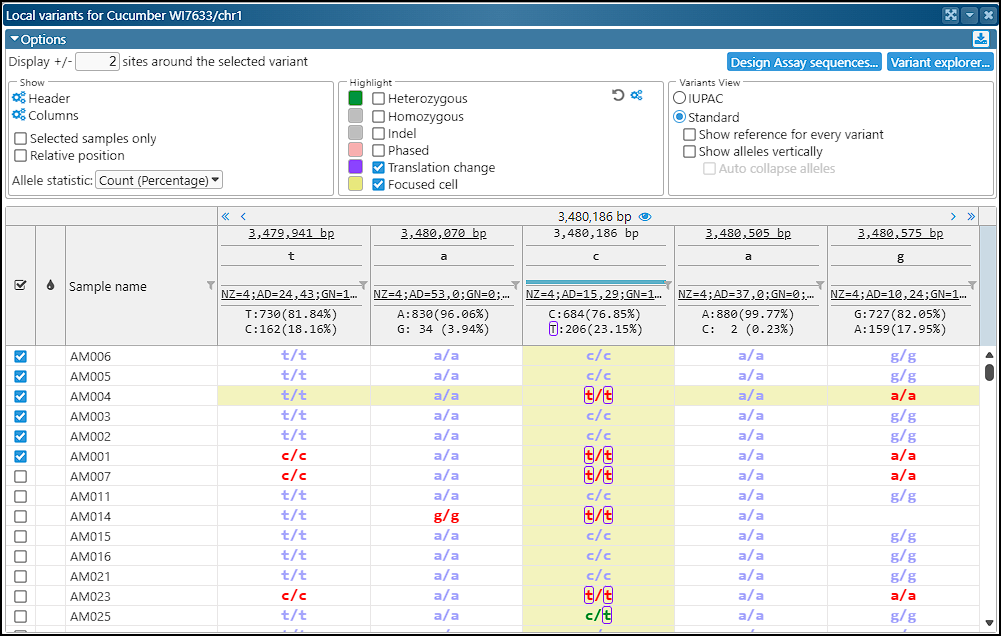Open the Sample name column filter

click(x=210, y=284)
